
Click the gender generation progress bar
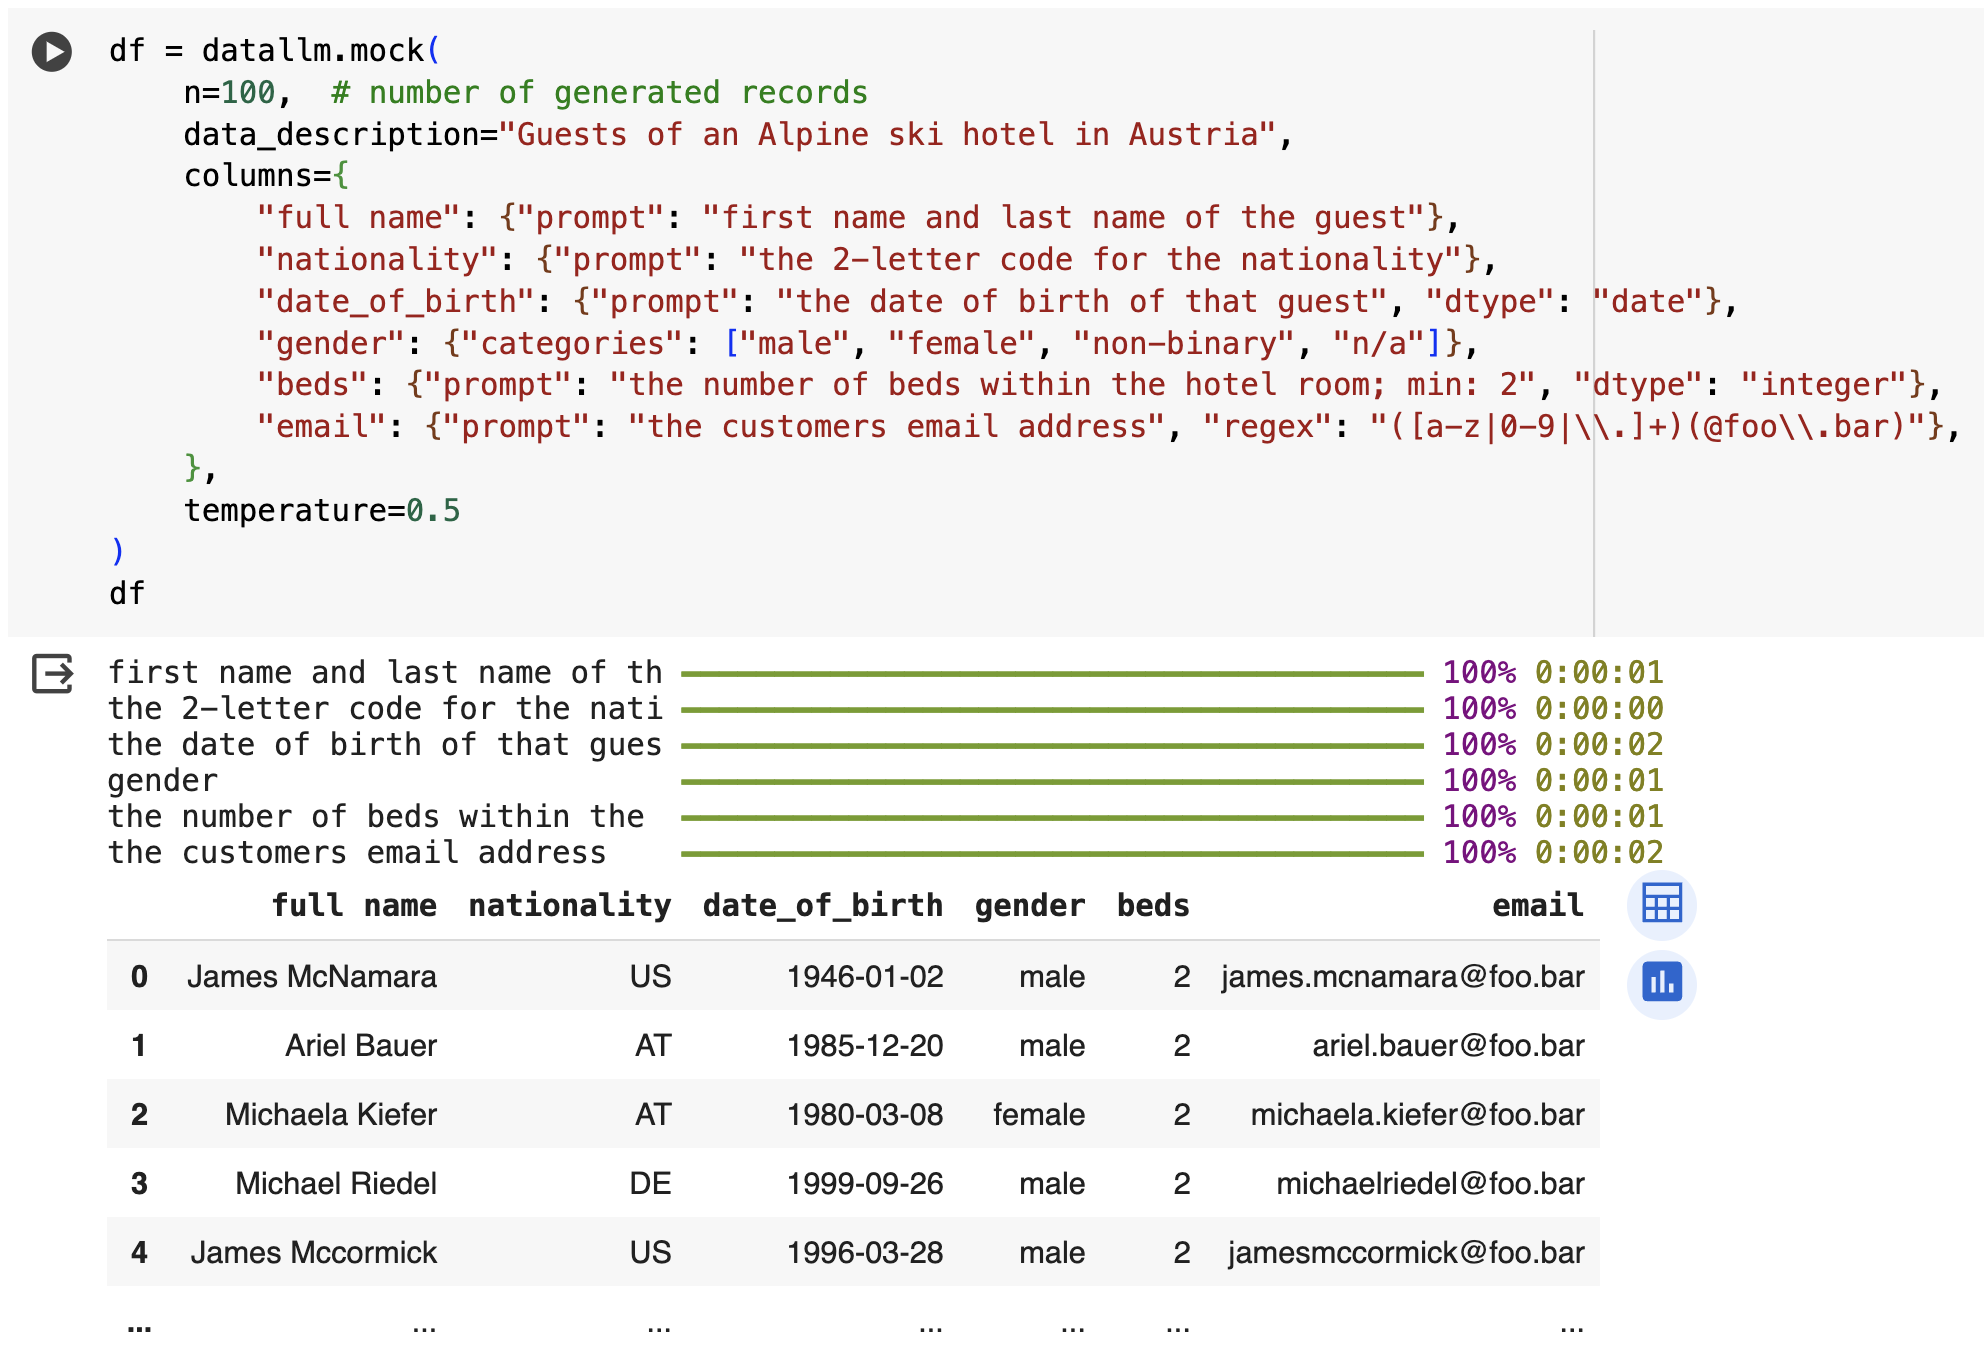click(1051, 782)
